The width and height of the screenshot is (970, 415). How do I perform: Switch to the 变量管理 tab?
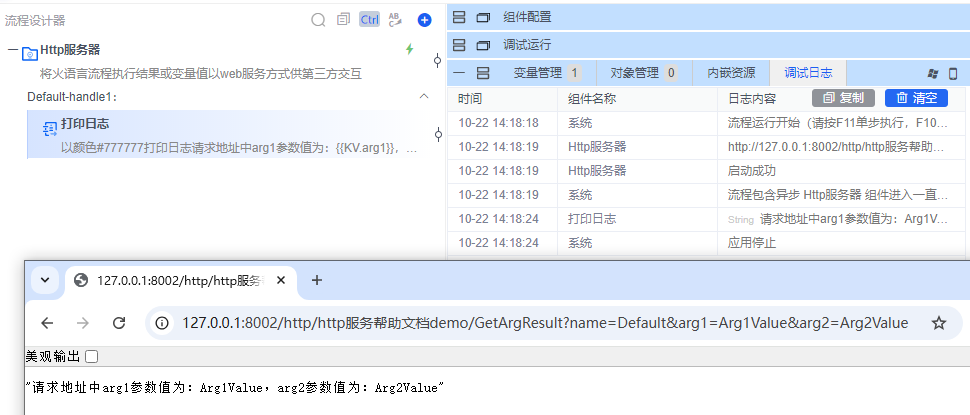(547, 73)
